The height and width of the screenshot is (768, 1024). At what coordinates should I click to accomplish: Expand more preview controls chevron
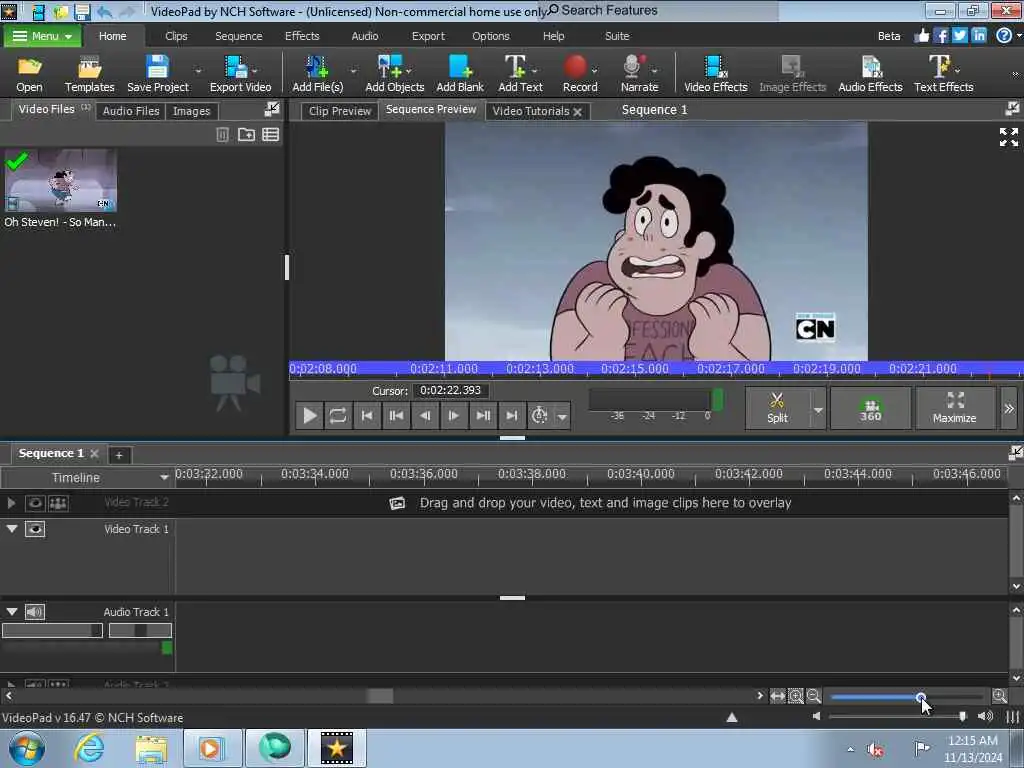[1009, 408]
